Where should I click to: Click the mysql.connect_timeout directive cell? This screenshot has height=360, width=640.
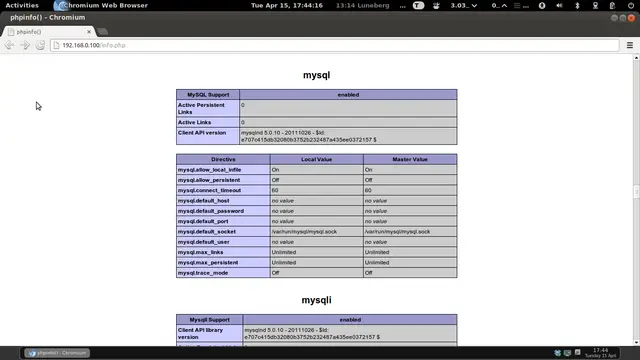click(x=223, y=190)
